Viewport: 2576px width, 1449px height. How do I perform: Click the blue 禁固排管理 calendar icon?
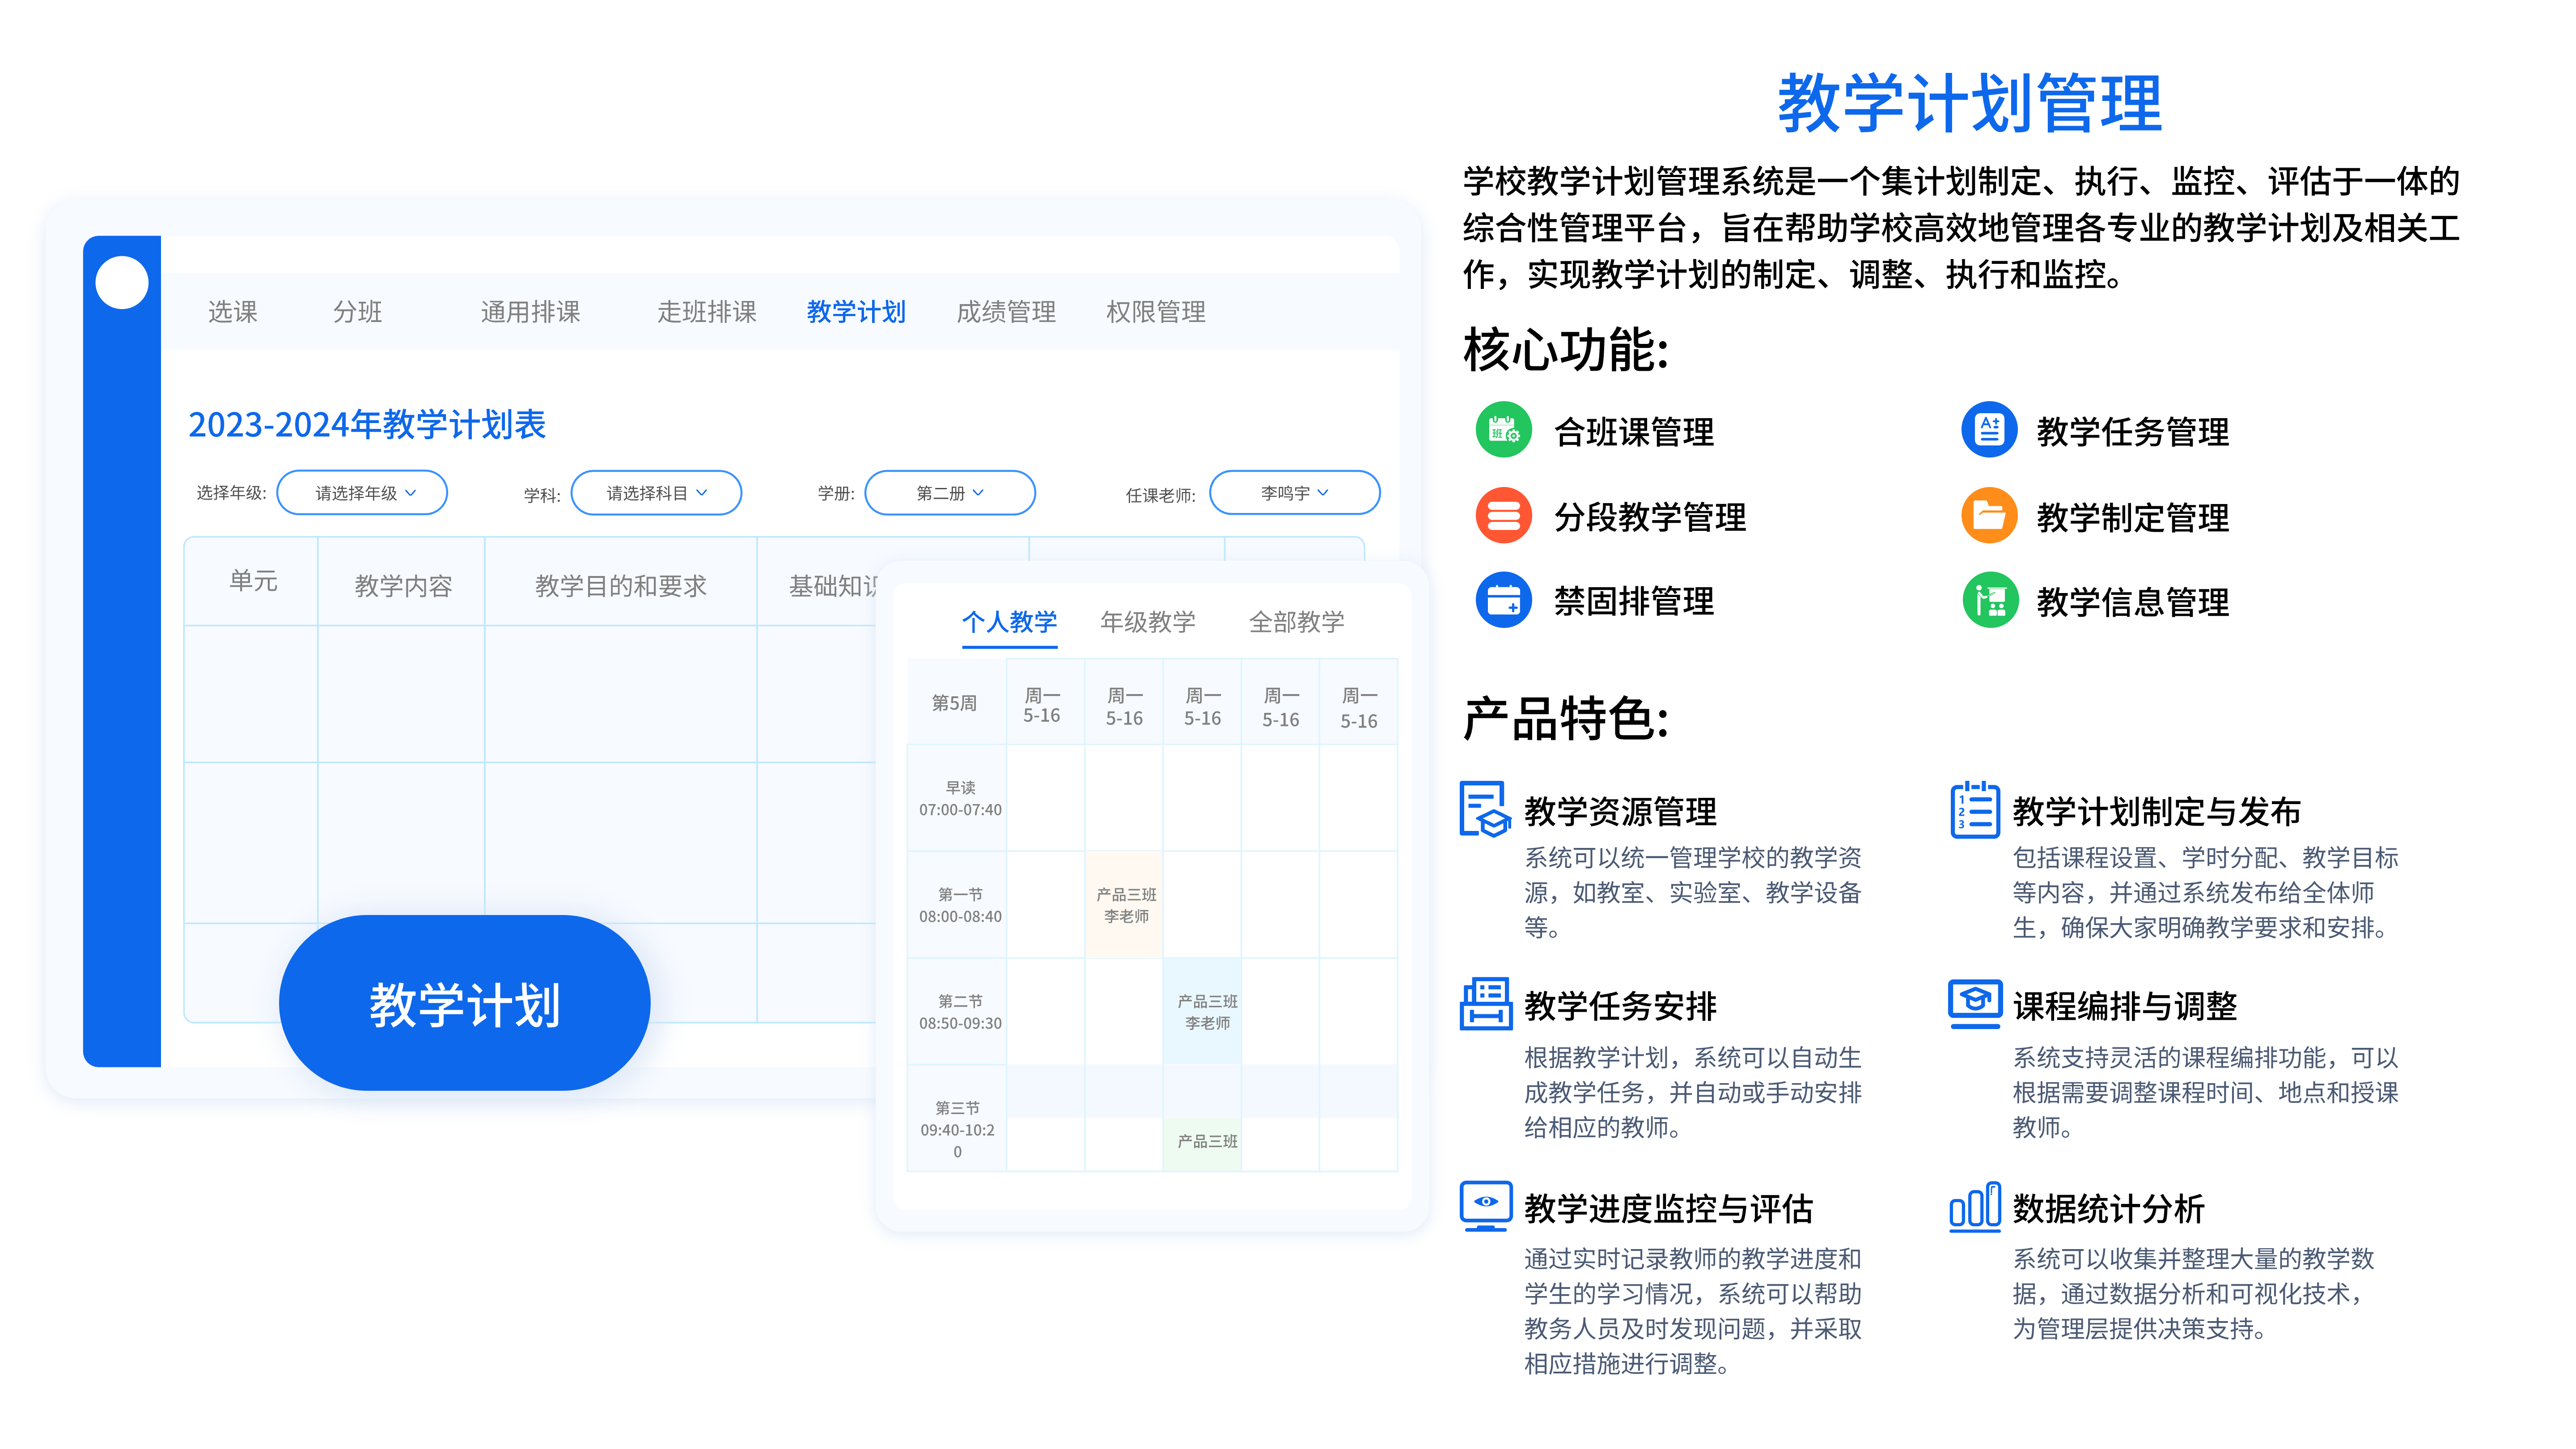click(1503, 601)
